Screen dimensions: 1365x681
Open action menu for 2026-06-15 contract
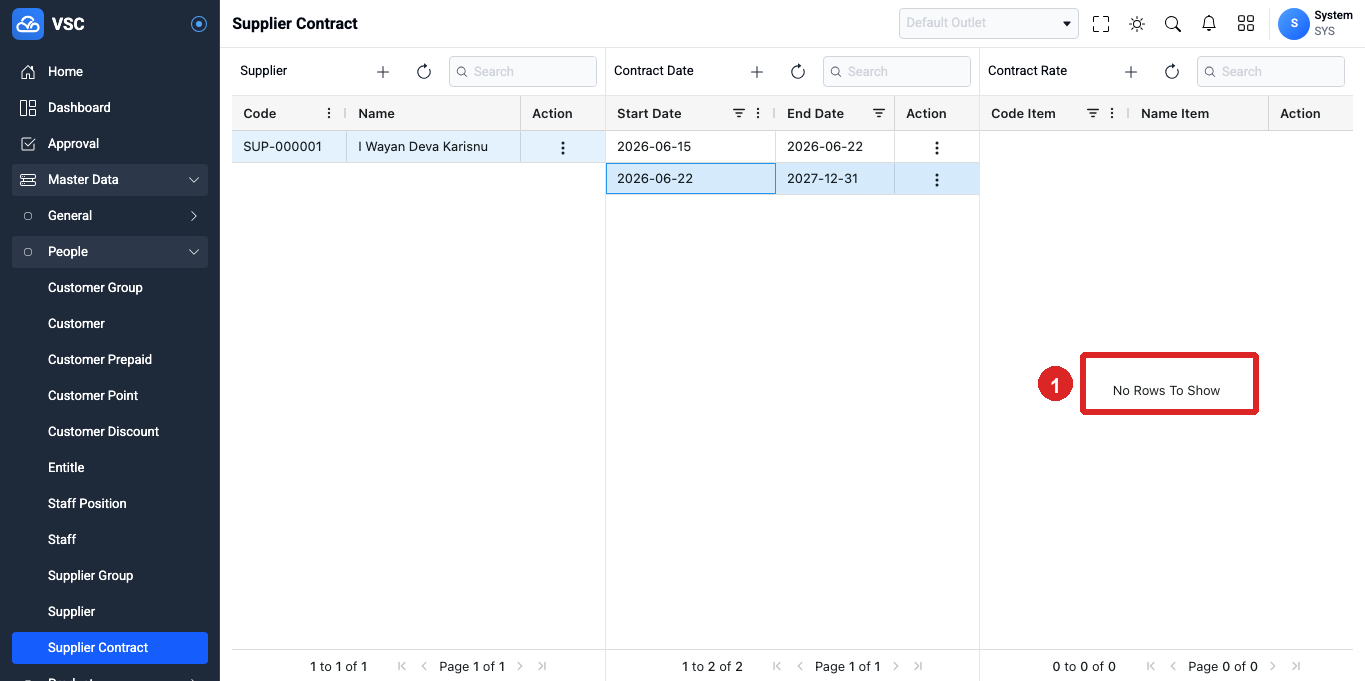(x=937, y=148)
